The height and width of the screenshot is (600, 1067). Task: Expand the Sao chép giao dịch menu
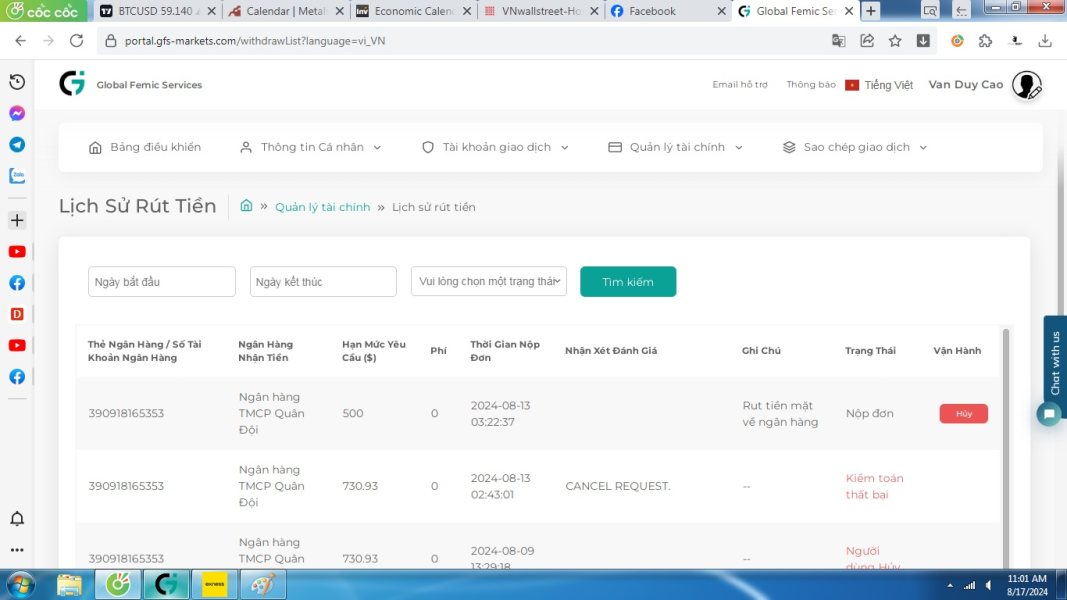click(855, 147)
